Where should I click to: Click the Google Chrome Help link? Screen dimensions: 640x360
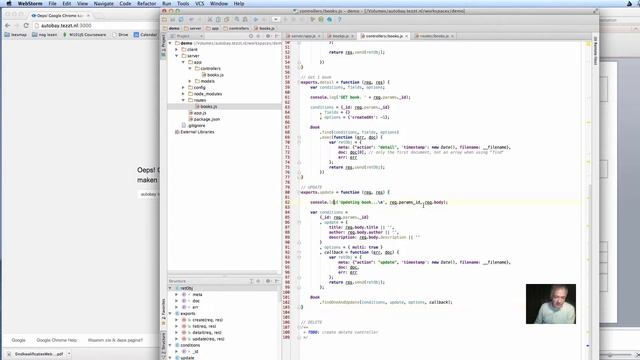57,340
